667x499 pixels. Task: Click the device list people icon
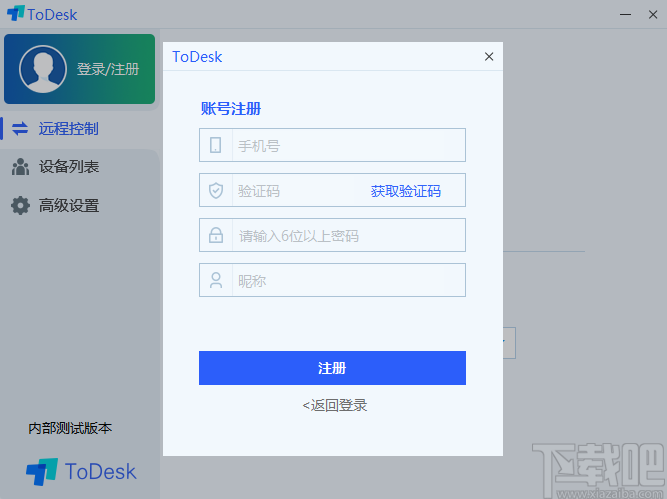click(20, 167)
